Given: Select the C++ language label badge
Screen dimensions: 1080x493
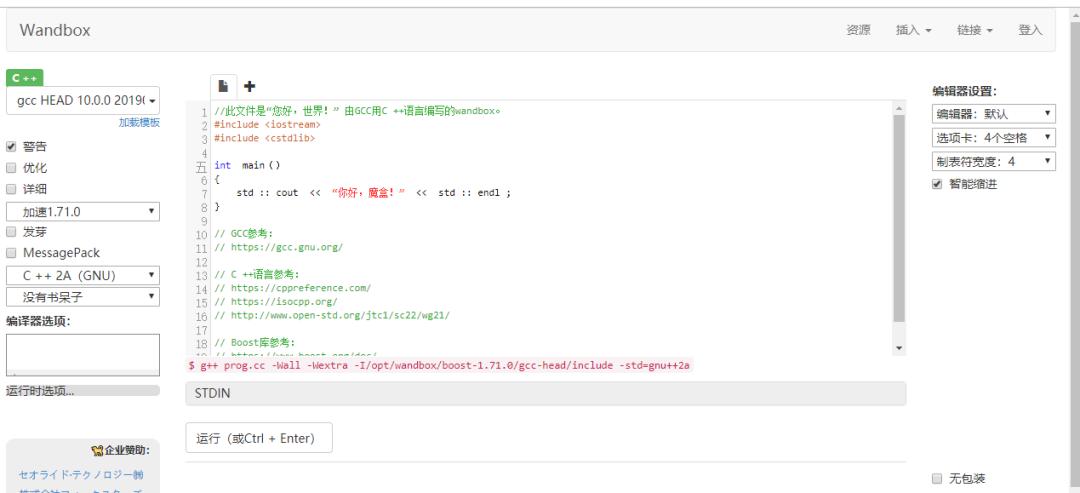Looking at the screenshot, I should pyautogui.click(x=25, y=78).
